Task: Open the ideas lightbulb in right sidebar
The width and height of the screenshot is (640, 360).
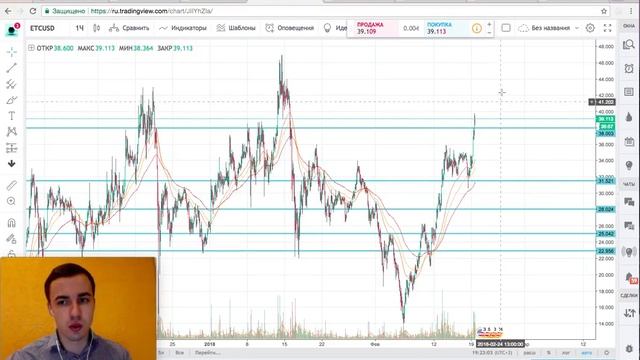Action: (x=629, y=165)
